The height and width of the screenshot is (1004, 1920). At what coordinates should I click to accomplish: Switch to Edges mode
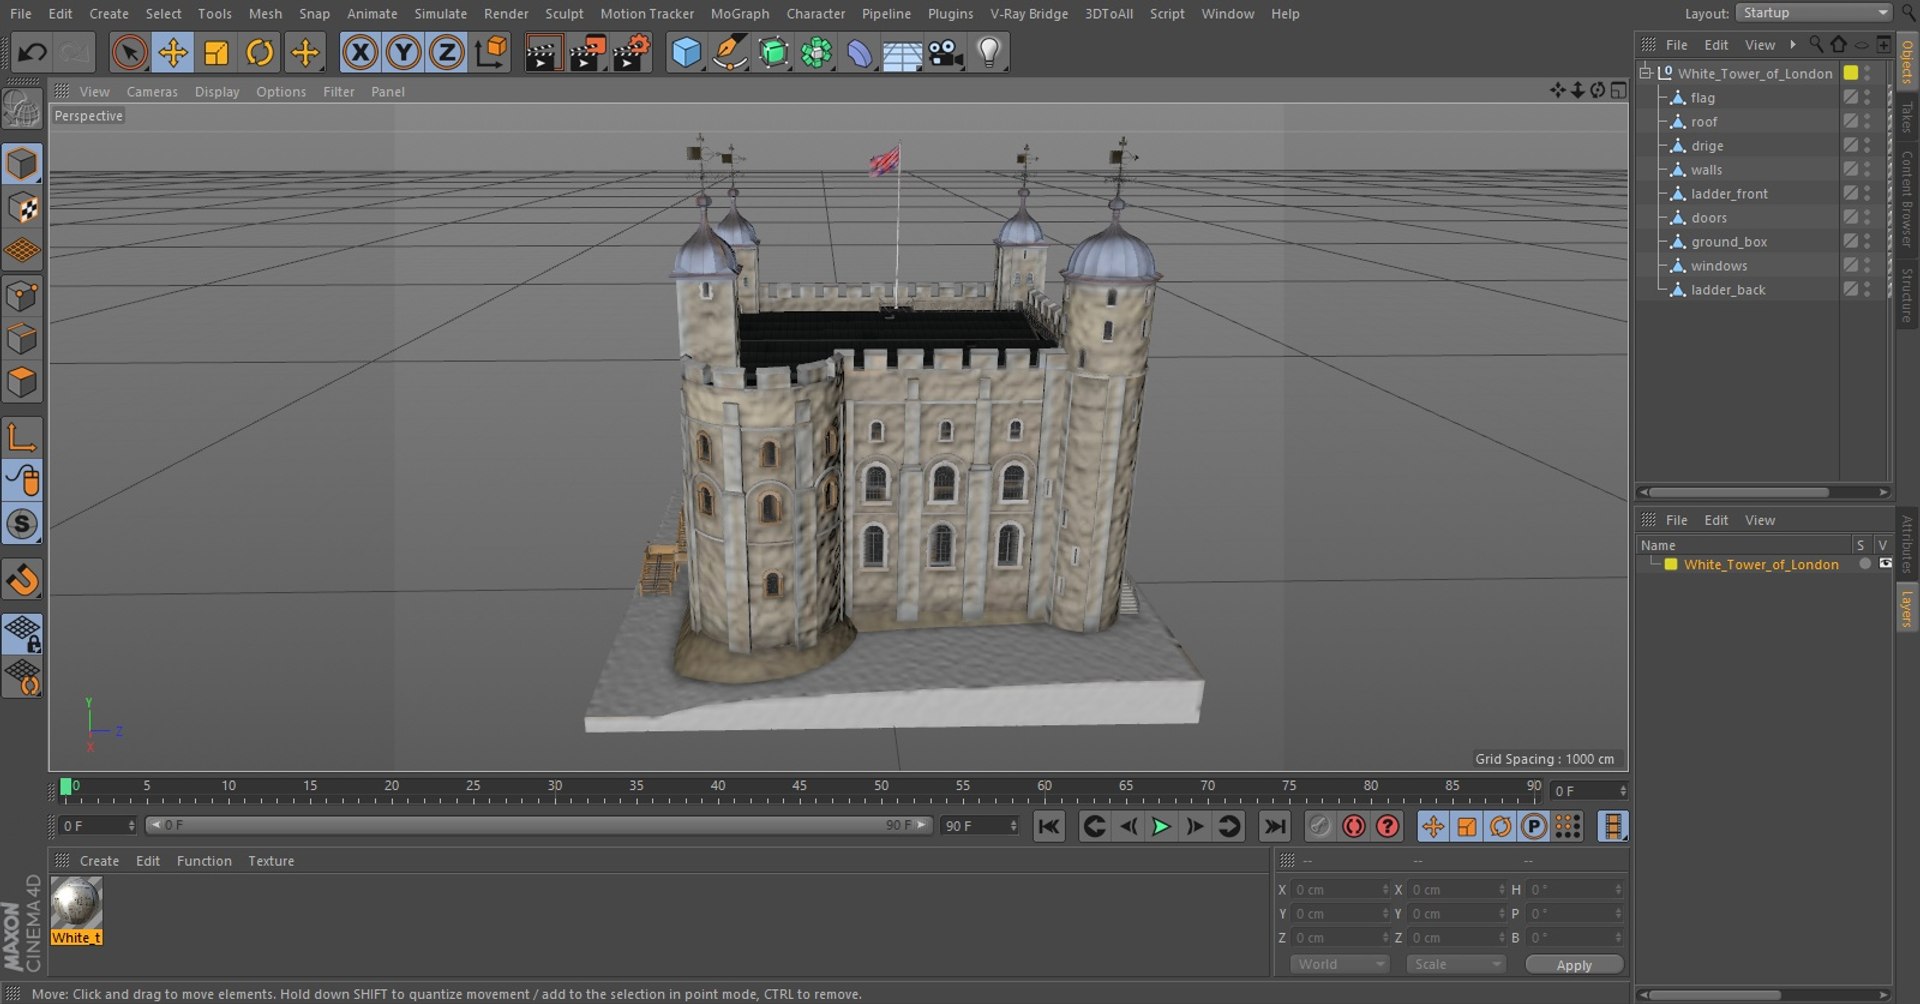22,339
